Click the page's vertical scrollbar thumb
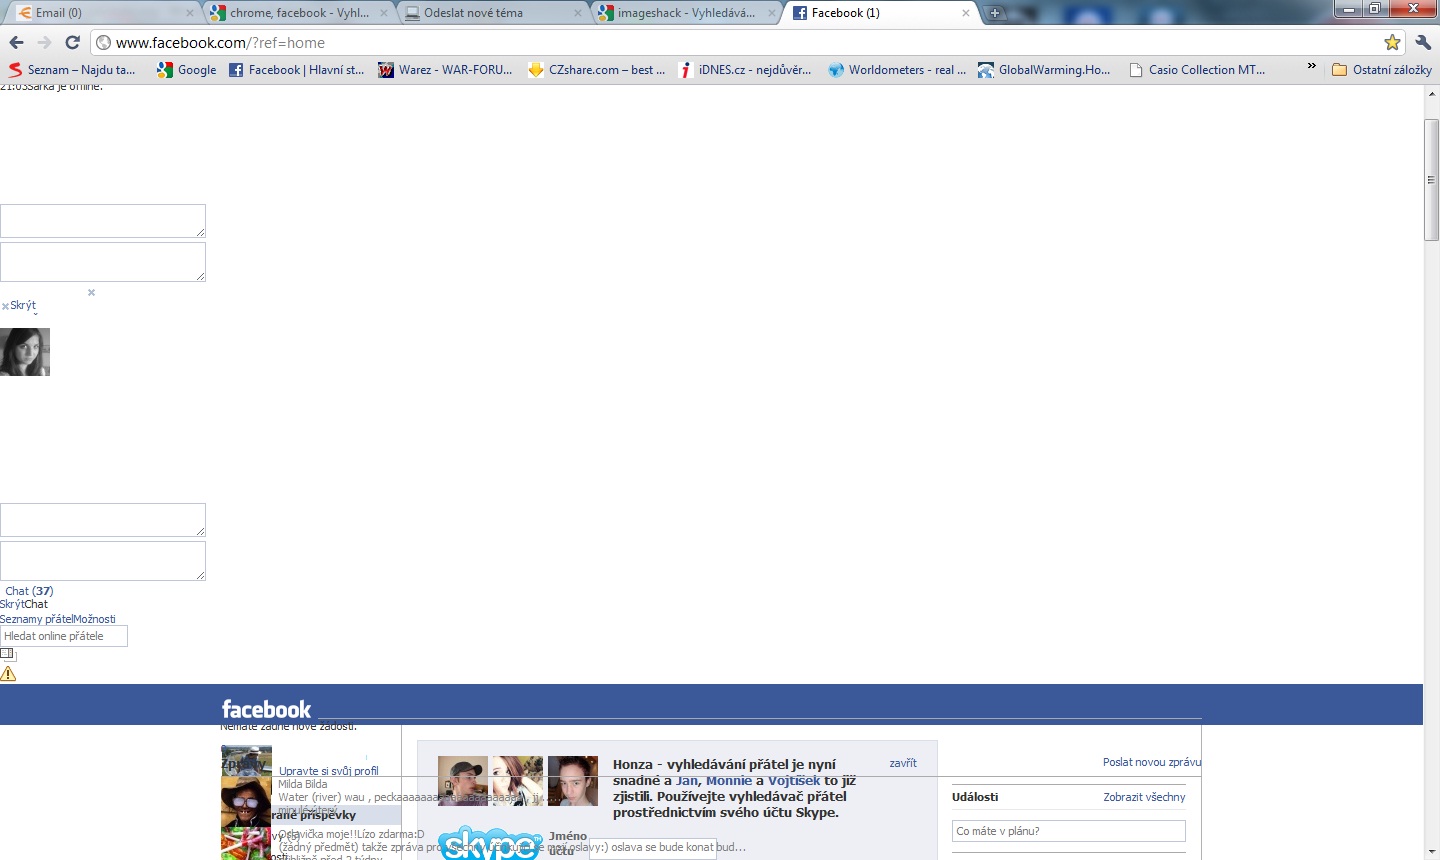1440x860 pixels. tap(1431, 180)
